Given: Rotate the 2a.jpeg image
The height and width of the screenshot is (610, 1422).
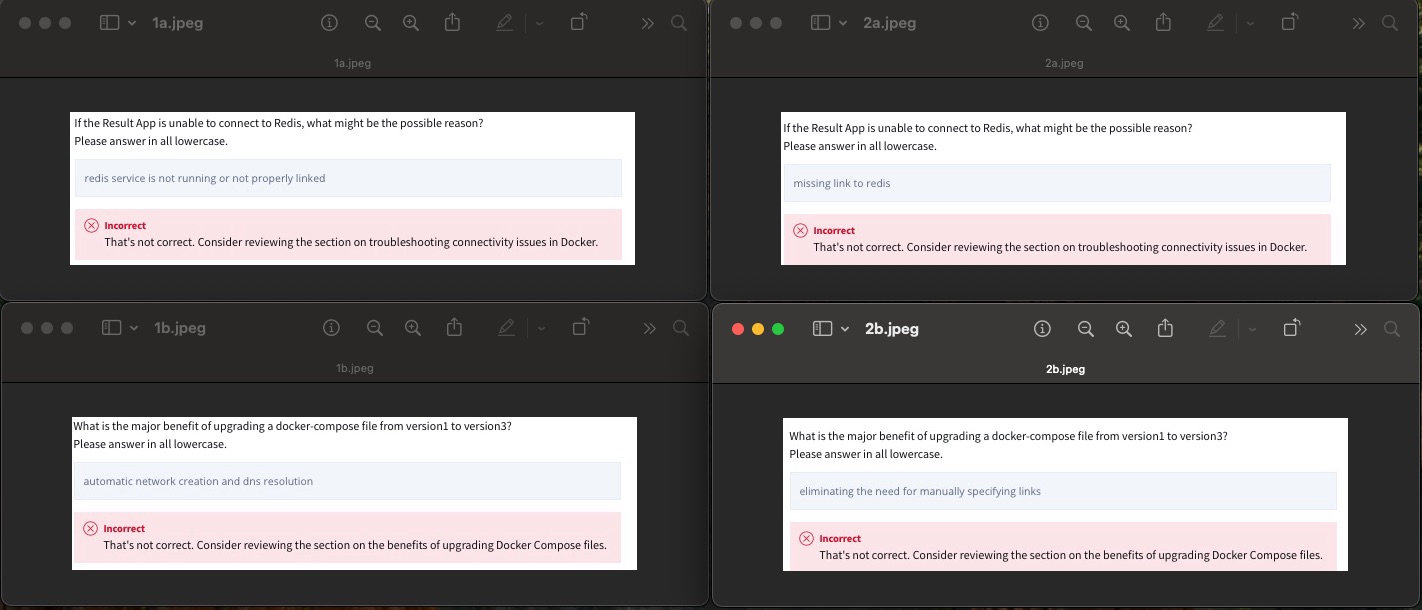Looking at the screenshot, I should point(1290,22).
